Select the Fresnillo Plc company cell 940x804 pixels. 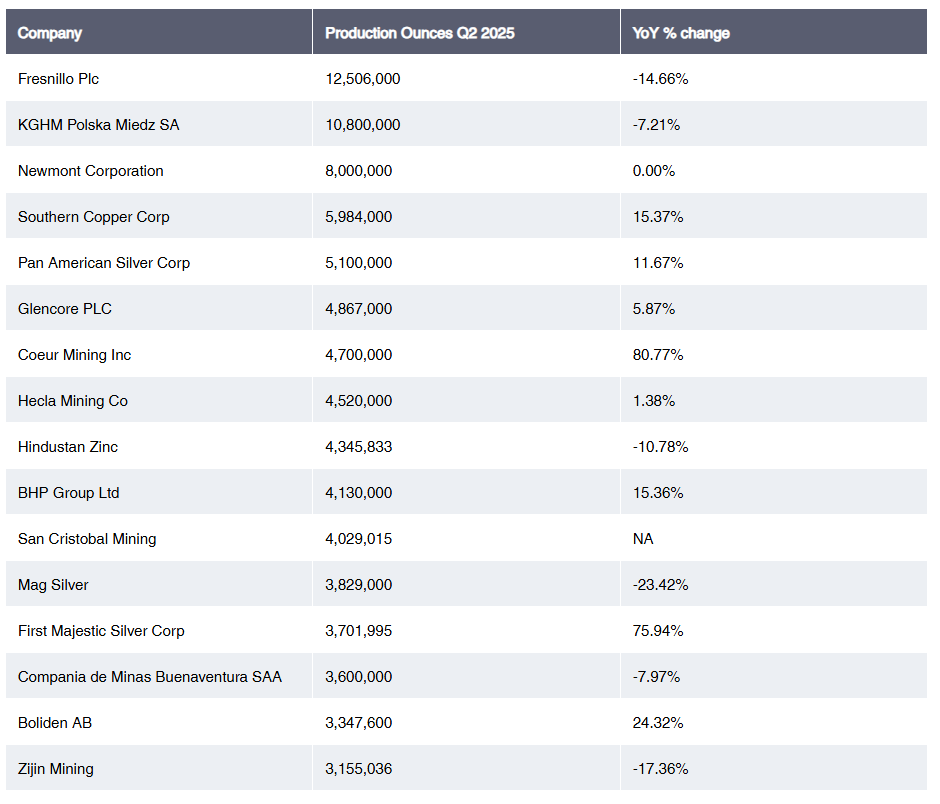[59, 79]
